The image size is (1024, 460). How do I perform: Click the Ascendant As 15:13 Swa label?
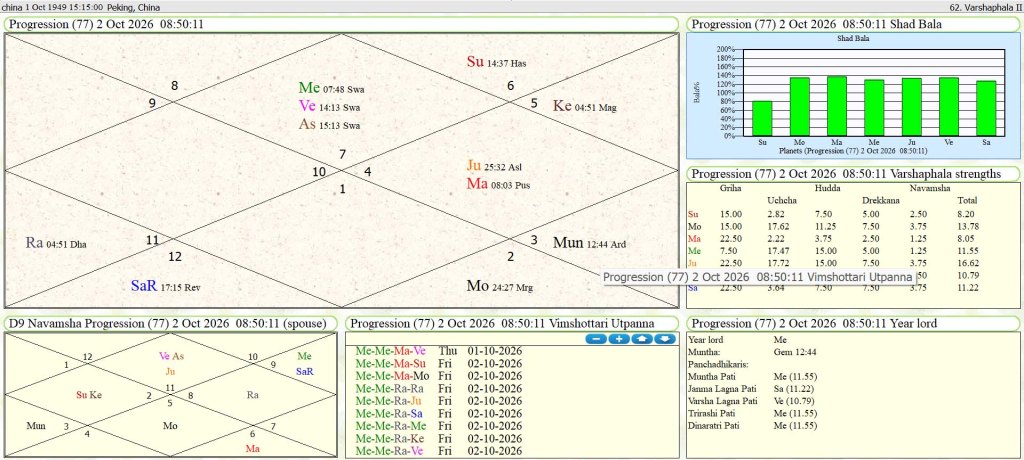pos(331,125)
